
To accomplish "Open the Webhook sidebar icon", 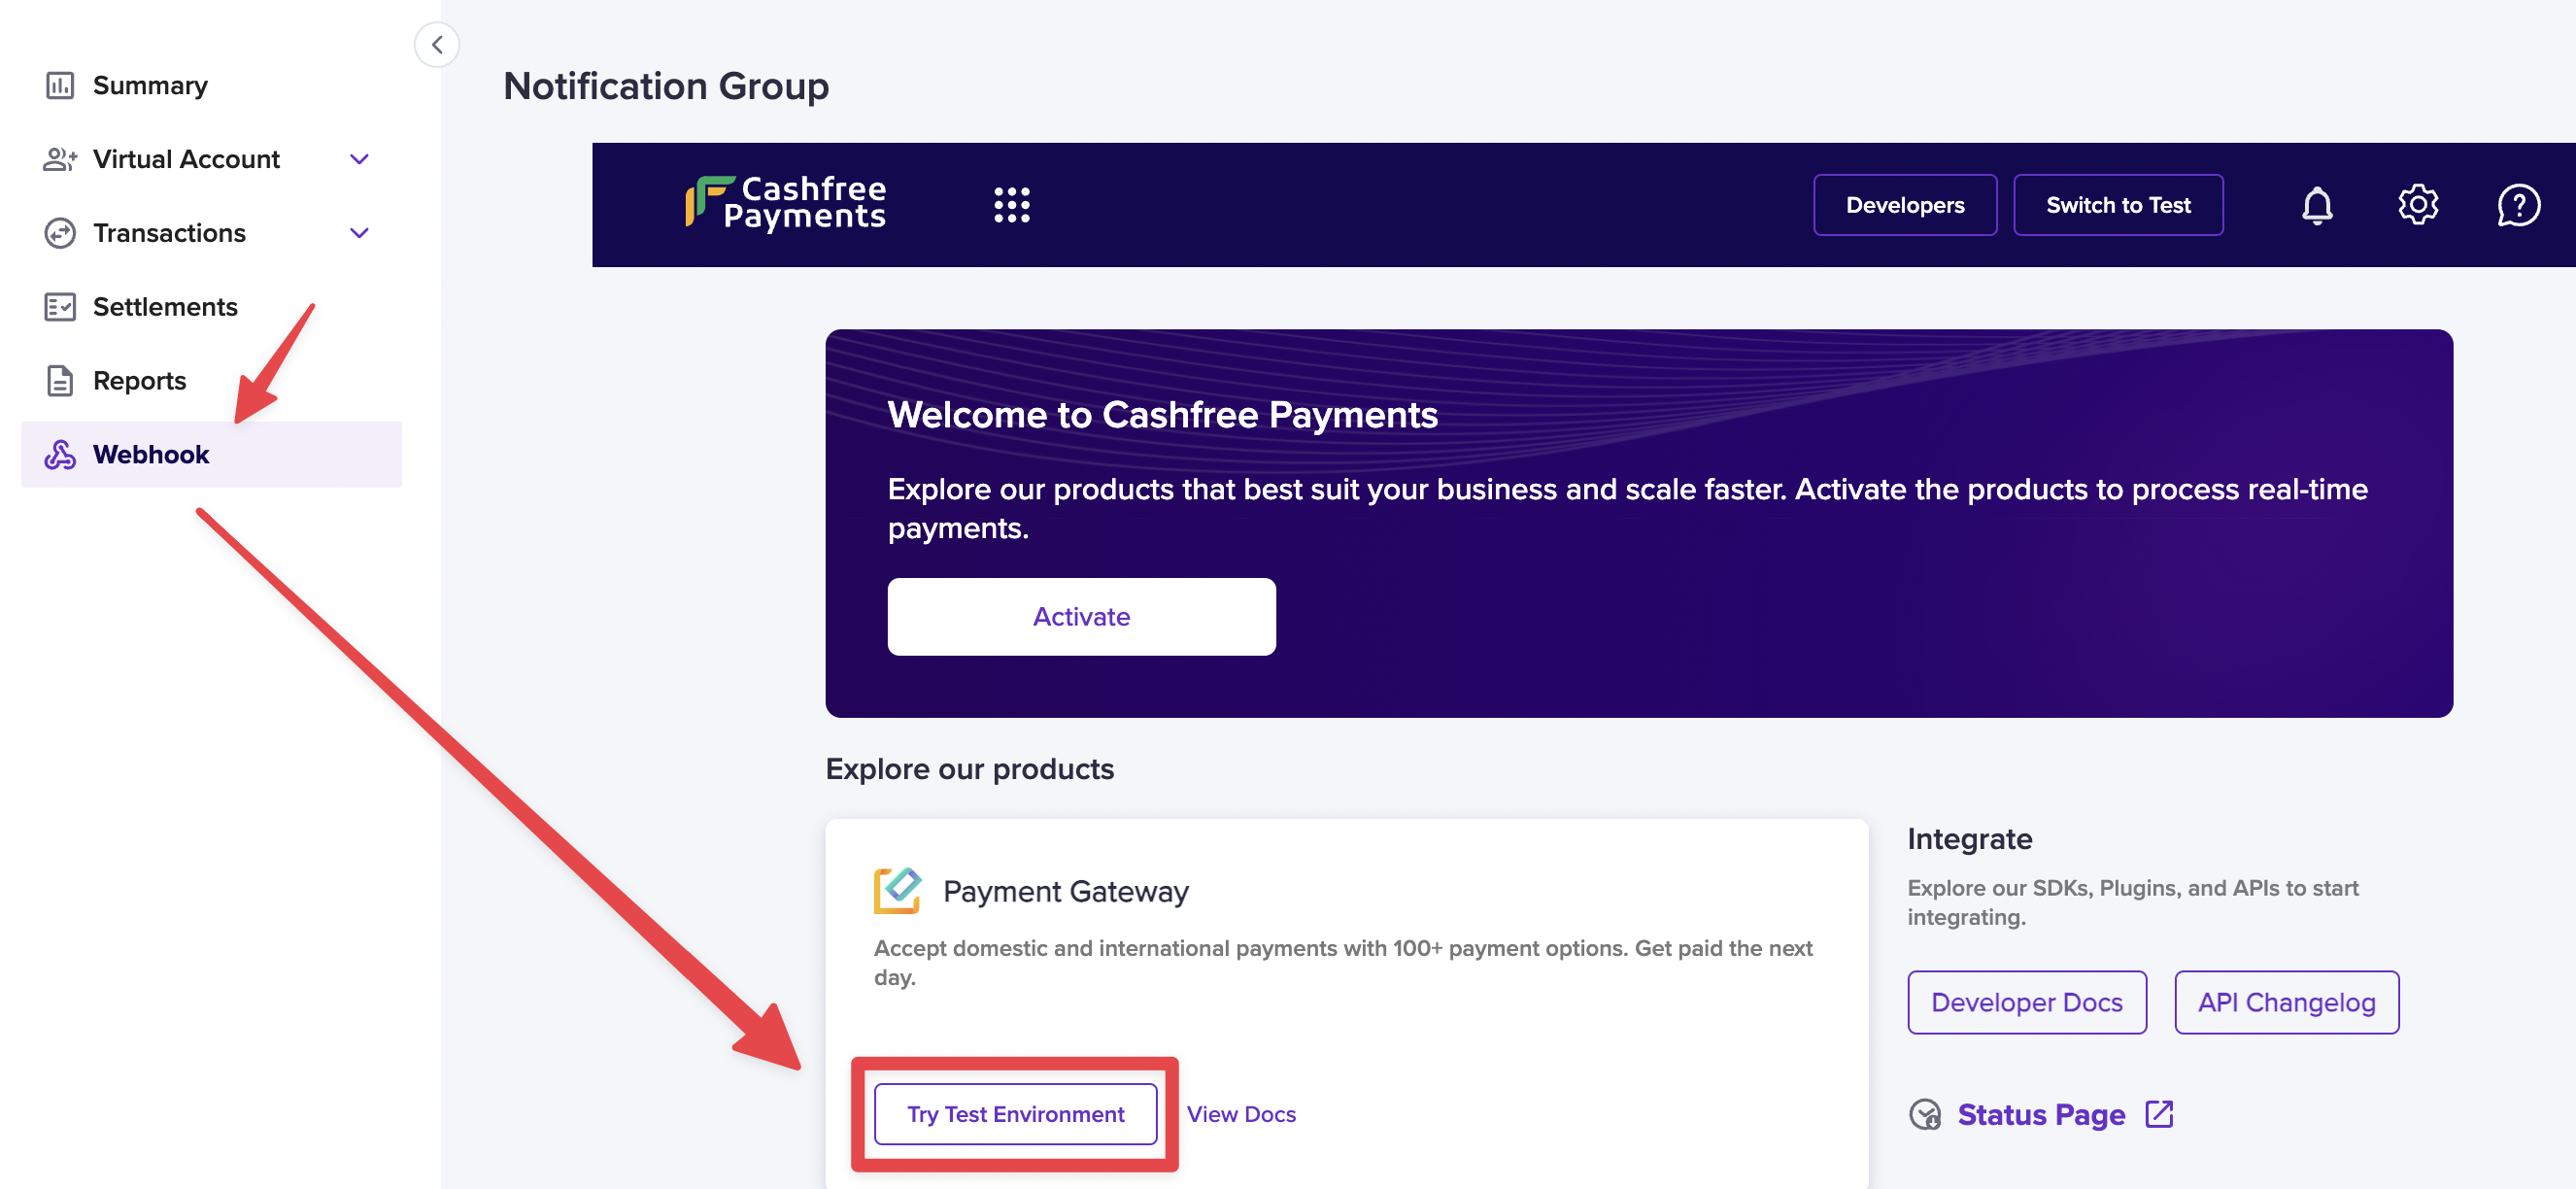I will click(x=61, y=454).
